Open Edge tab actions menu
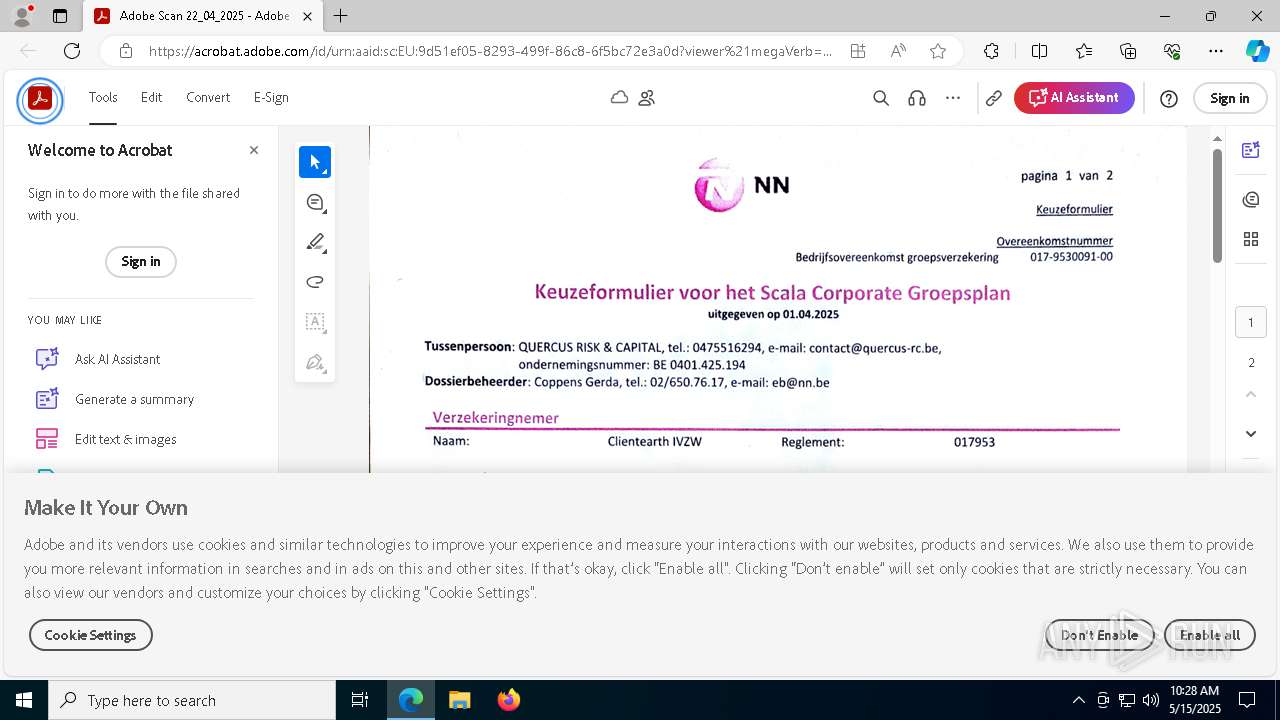 coord(60,16)
